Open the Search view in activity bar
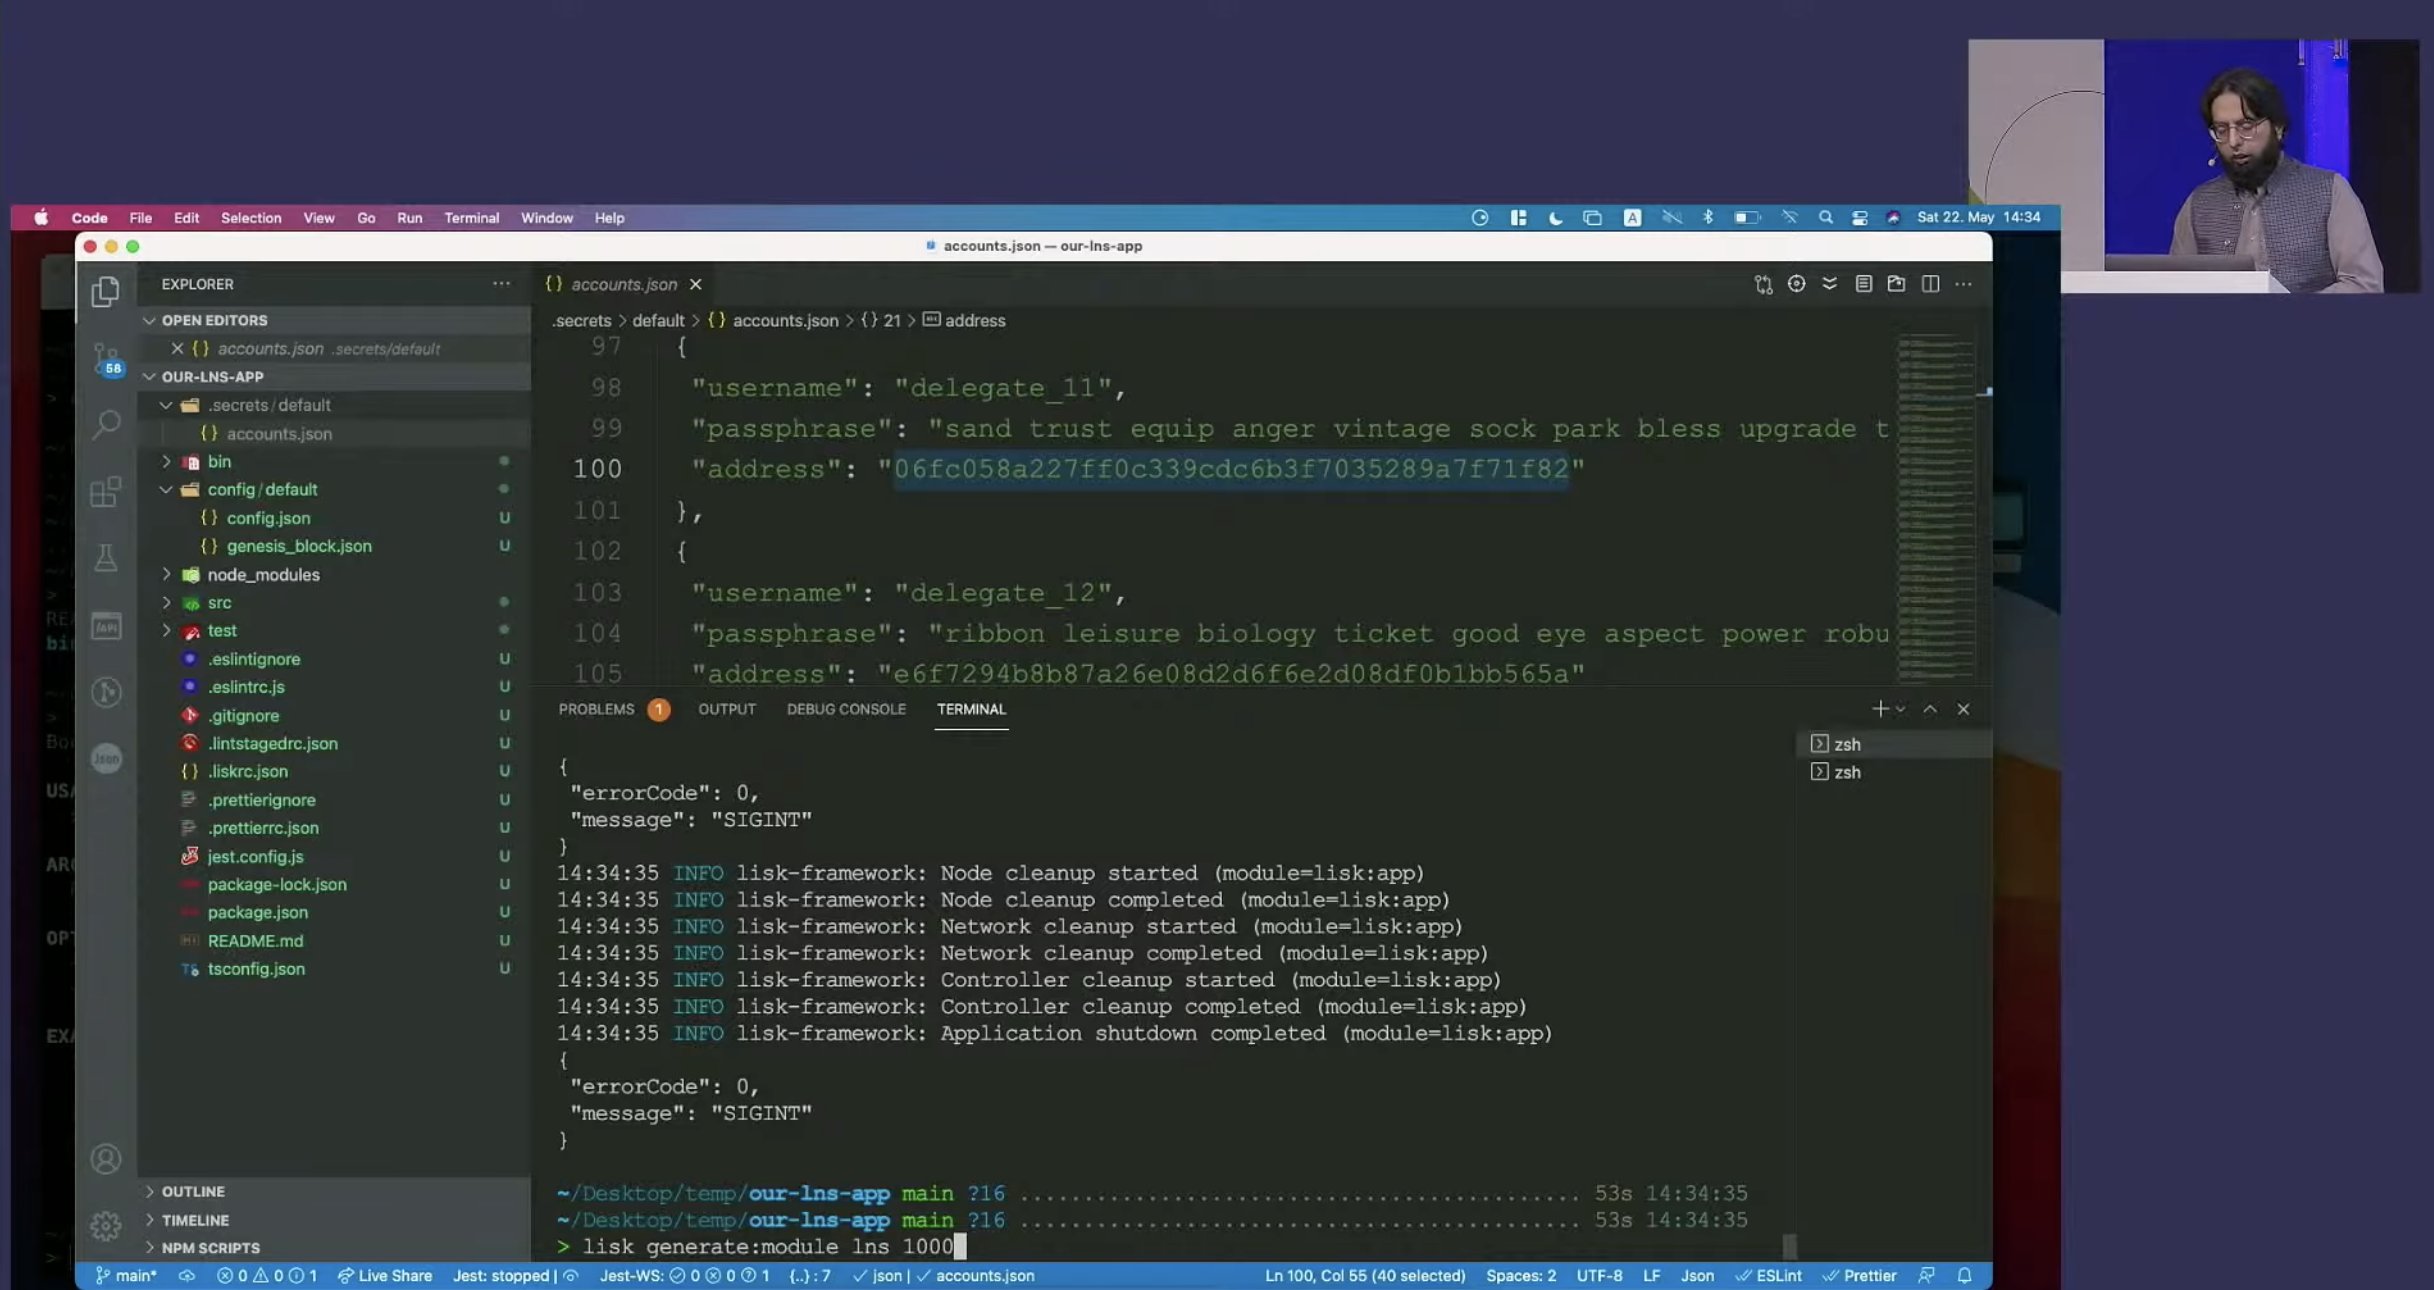This screenshot has width=2434, height=1290. [106, 424]
